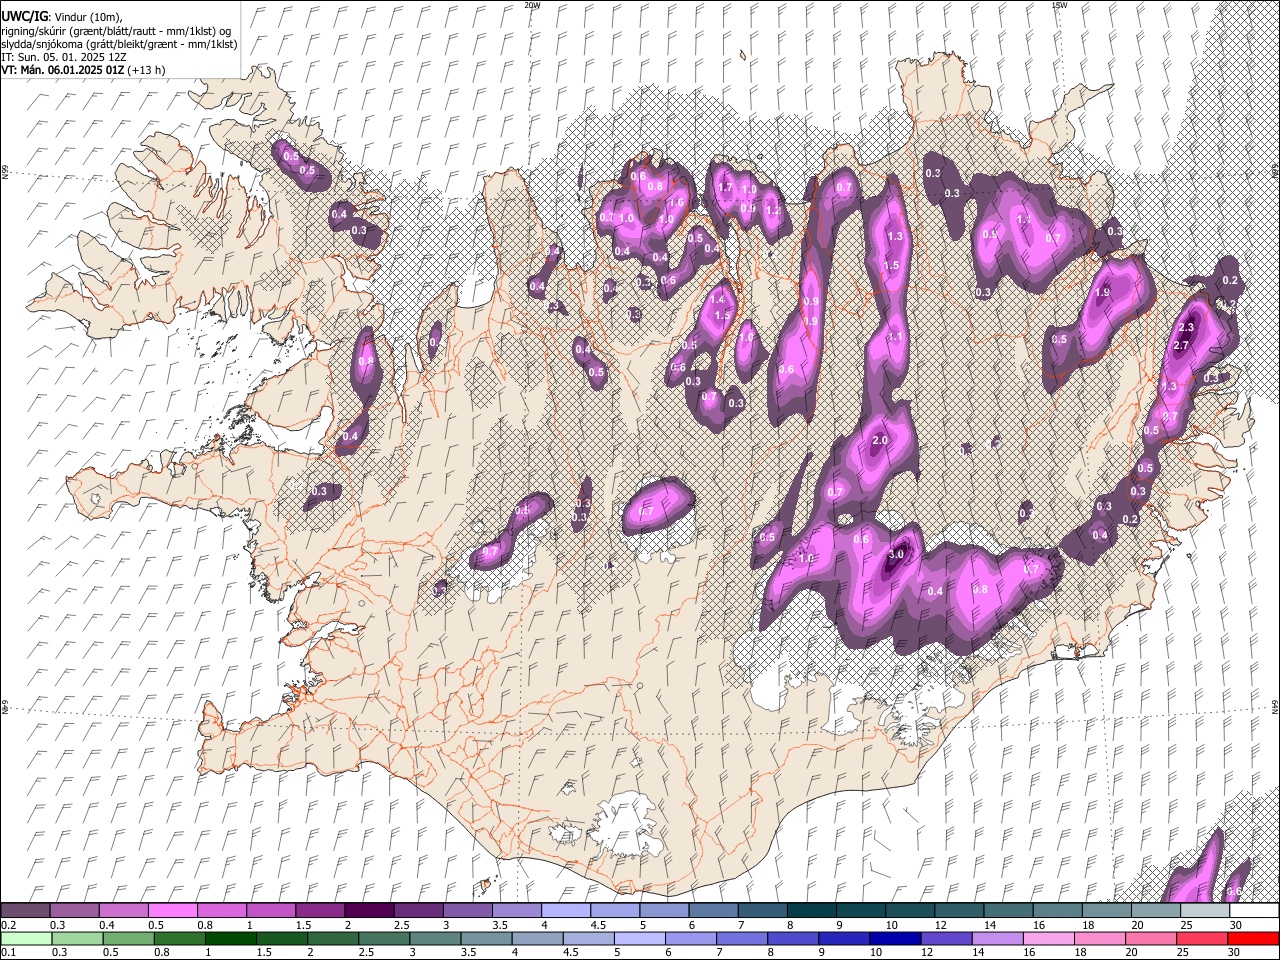Viewport: 1280px width, 960px height.
Task: Click the 'VT: Mán. 06.01.2025 01Z (+13 h)' line
Action: (84, 70)
